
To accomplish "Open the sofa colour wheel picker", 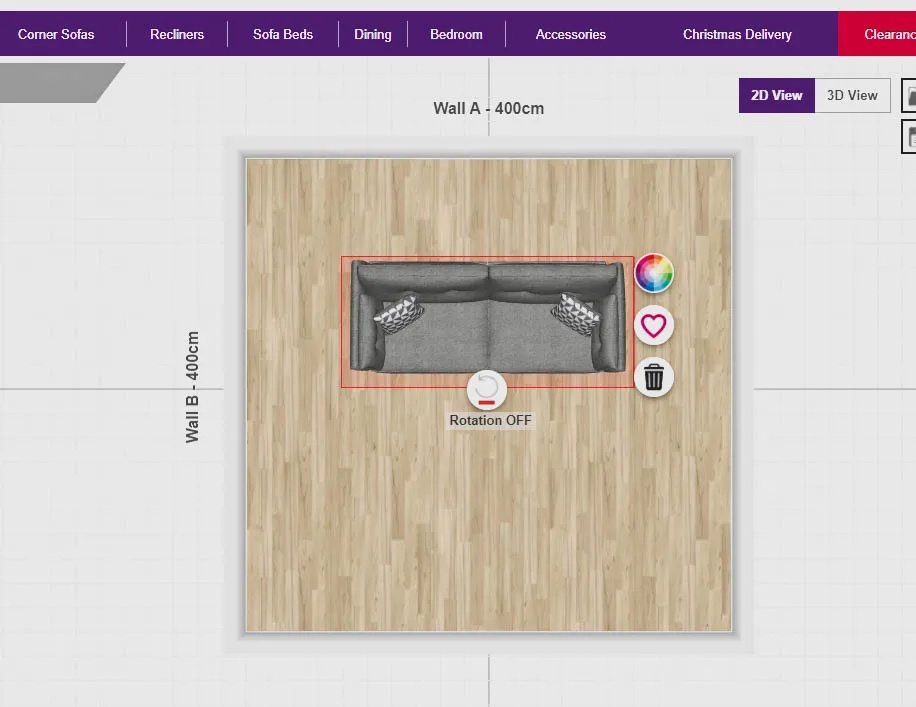I will [654, 273].
